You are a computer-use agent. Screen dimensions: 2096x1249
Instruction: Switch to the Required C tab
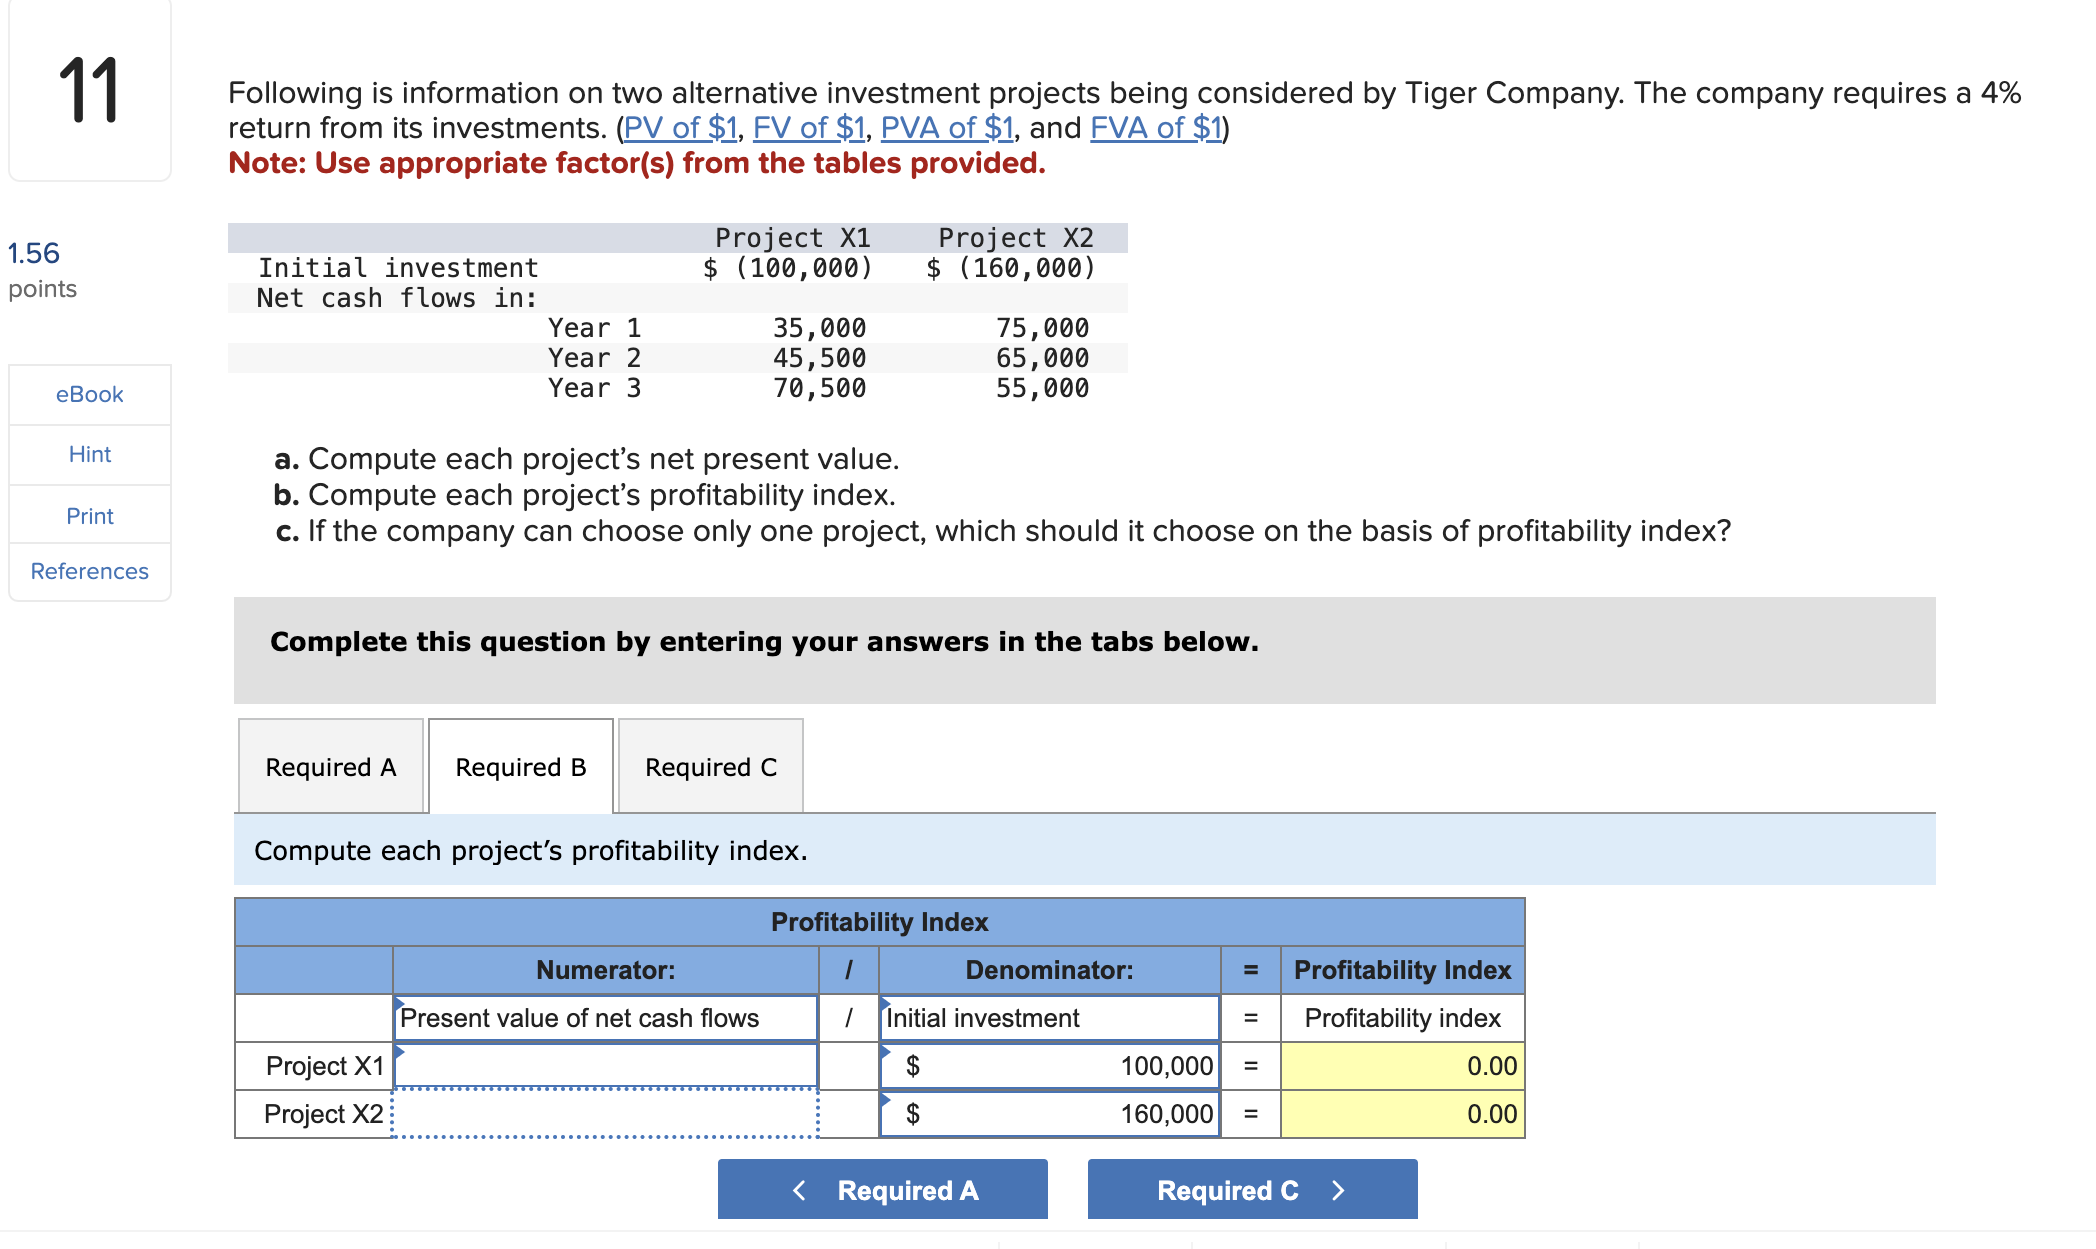pyautogui.click(x=710, y=767)
